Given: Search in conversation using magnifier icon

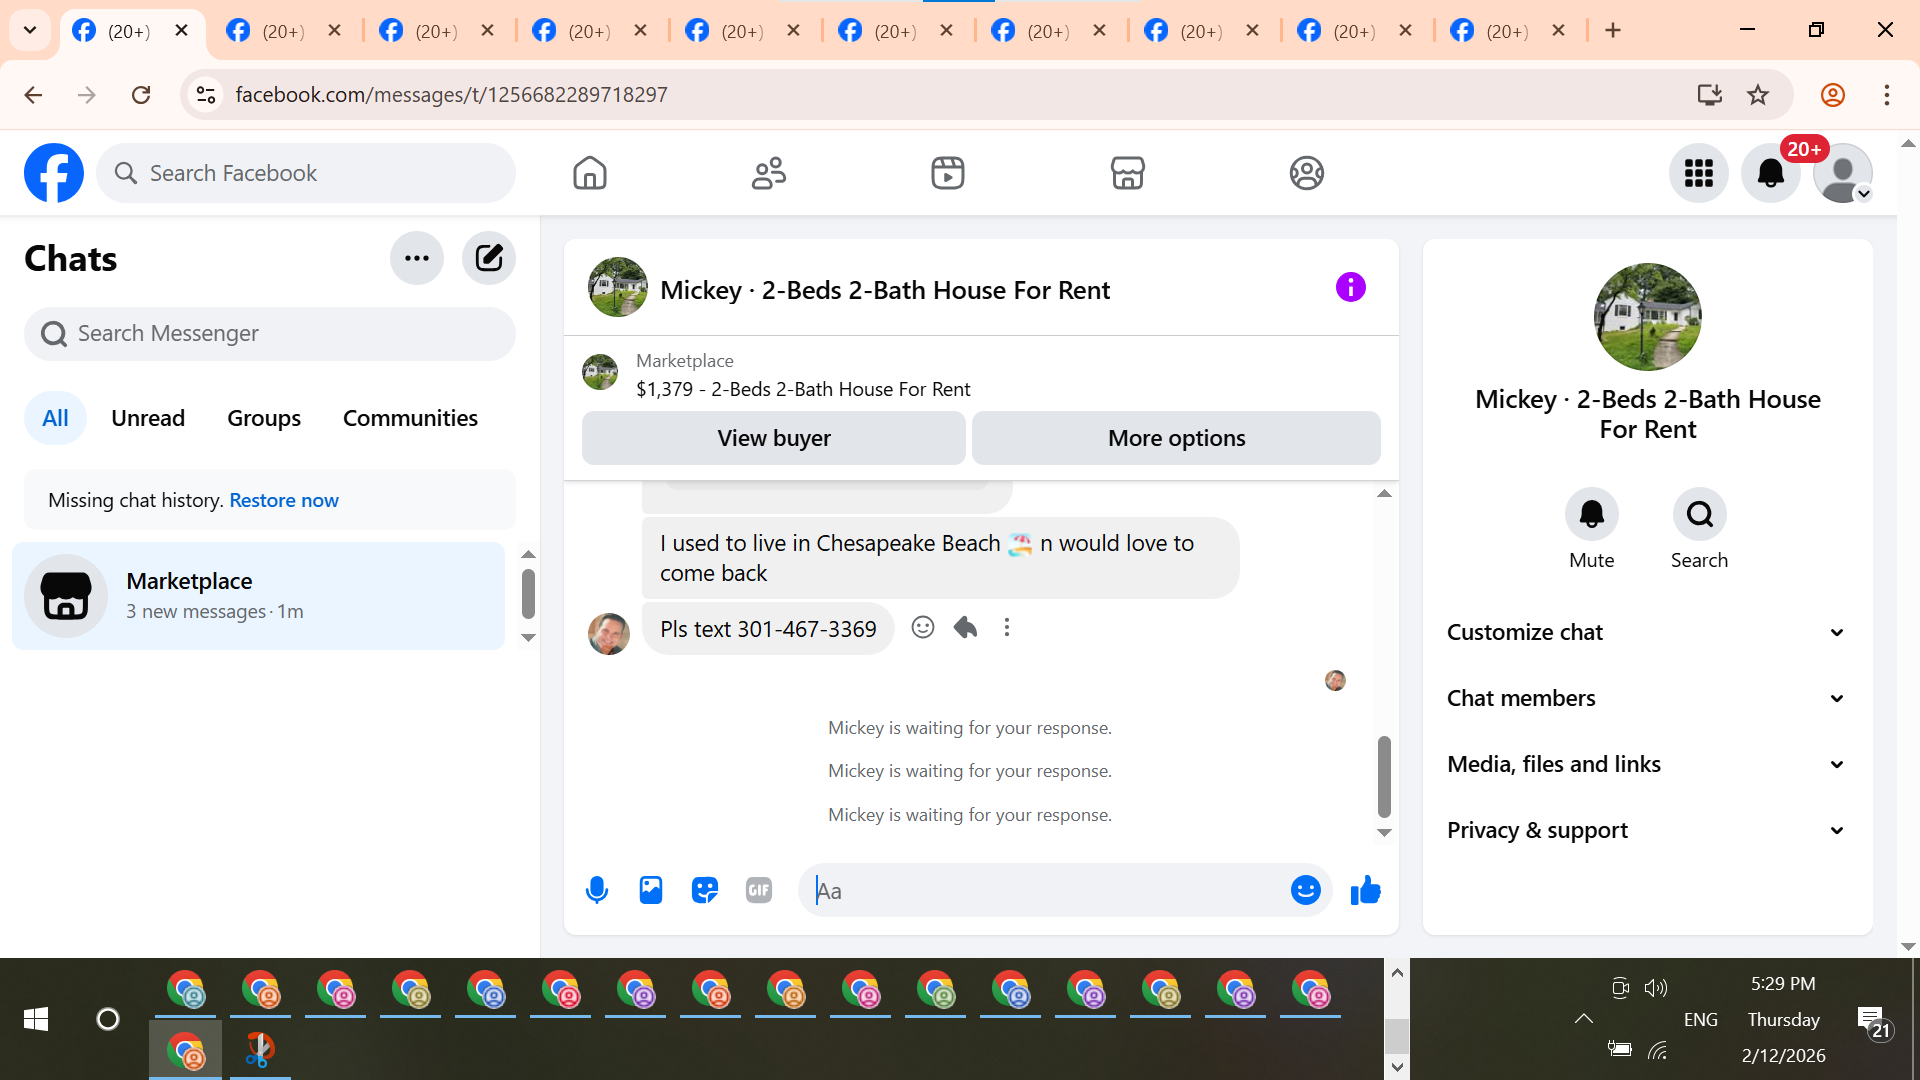Looking at the screenshot, I should coord(1700,514).
